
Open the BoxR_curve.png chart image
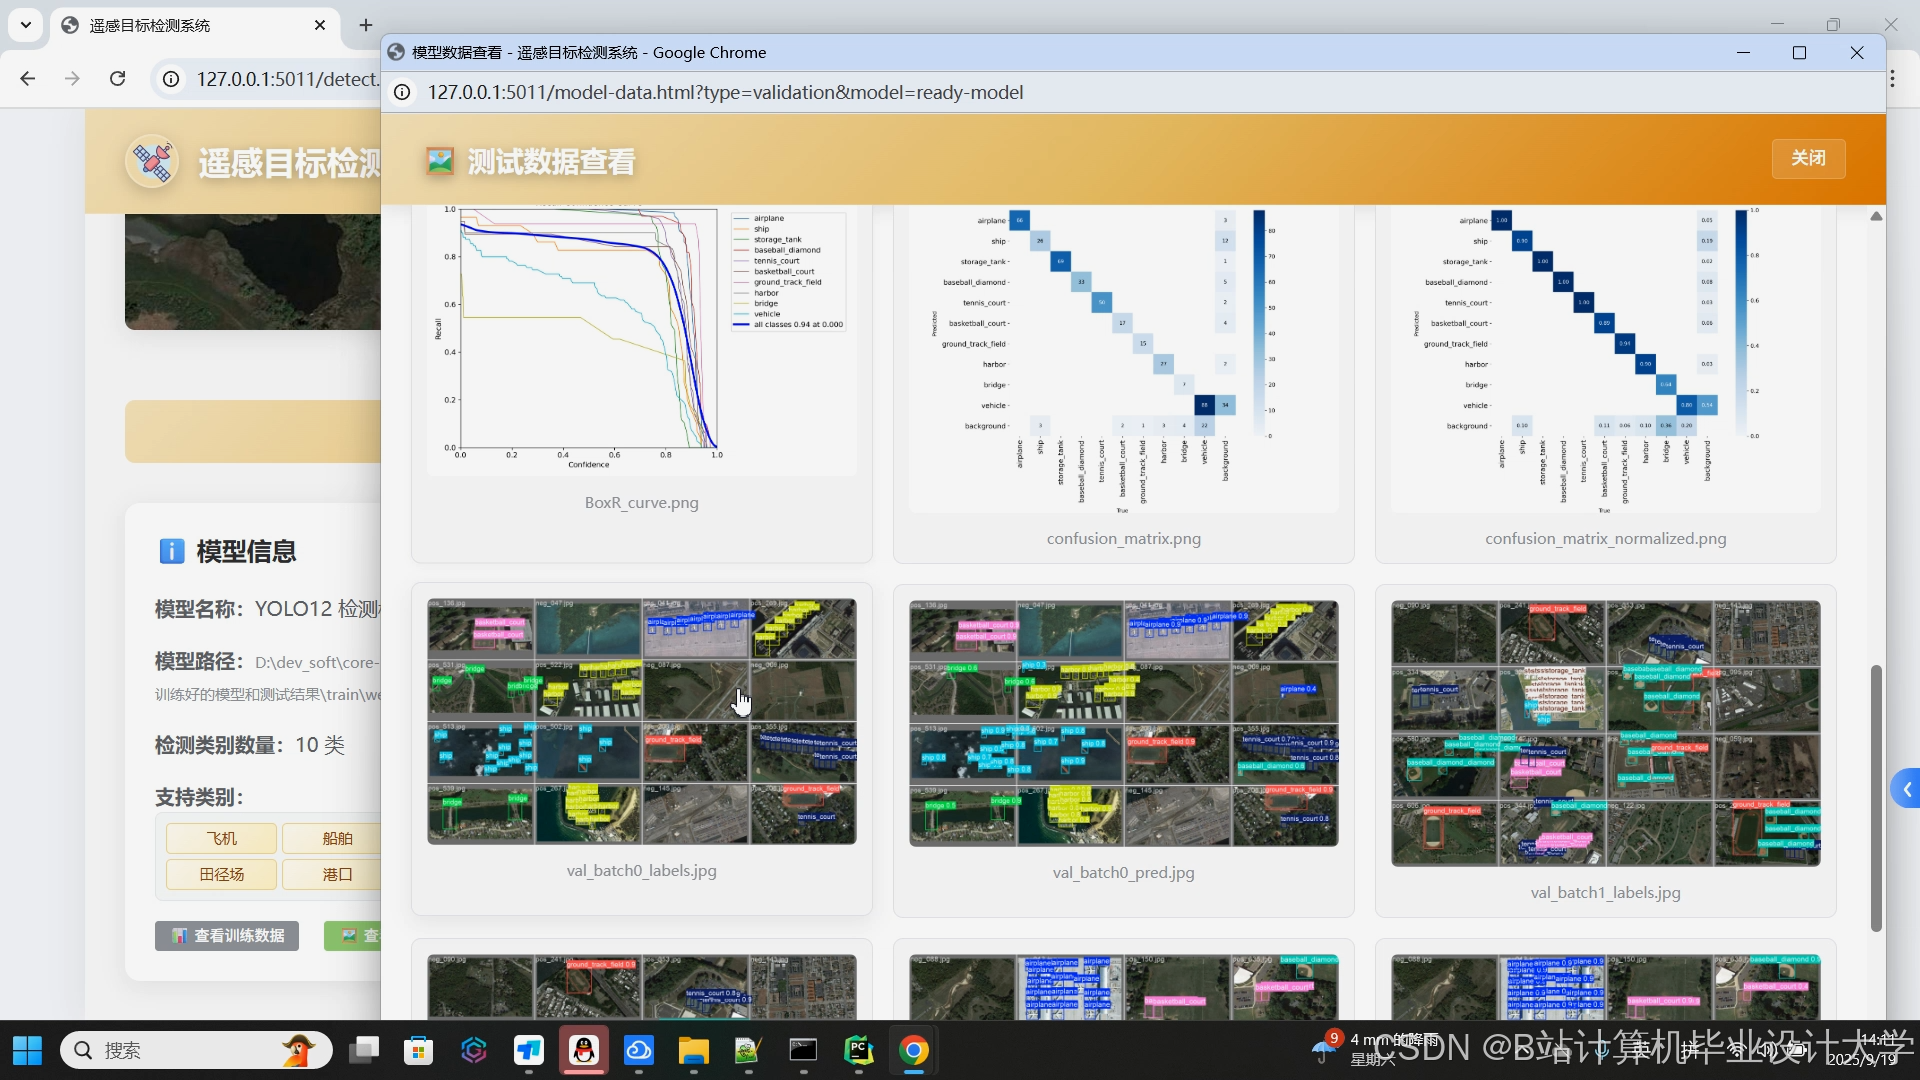click(641, 340)
